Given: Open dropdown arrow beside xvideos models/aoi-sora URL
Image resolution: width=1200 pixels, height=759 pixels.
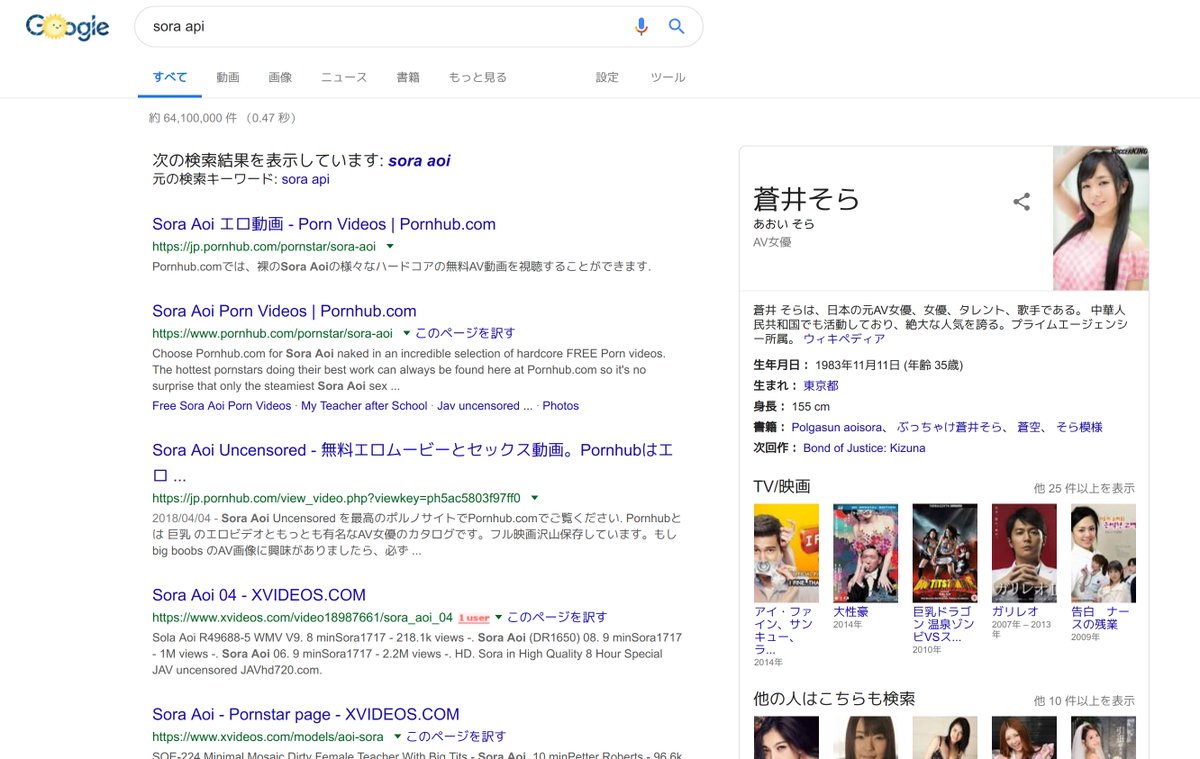Looking at the screenshot, I should pos(397,737).
